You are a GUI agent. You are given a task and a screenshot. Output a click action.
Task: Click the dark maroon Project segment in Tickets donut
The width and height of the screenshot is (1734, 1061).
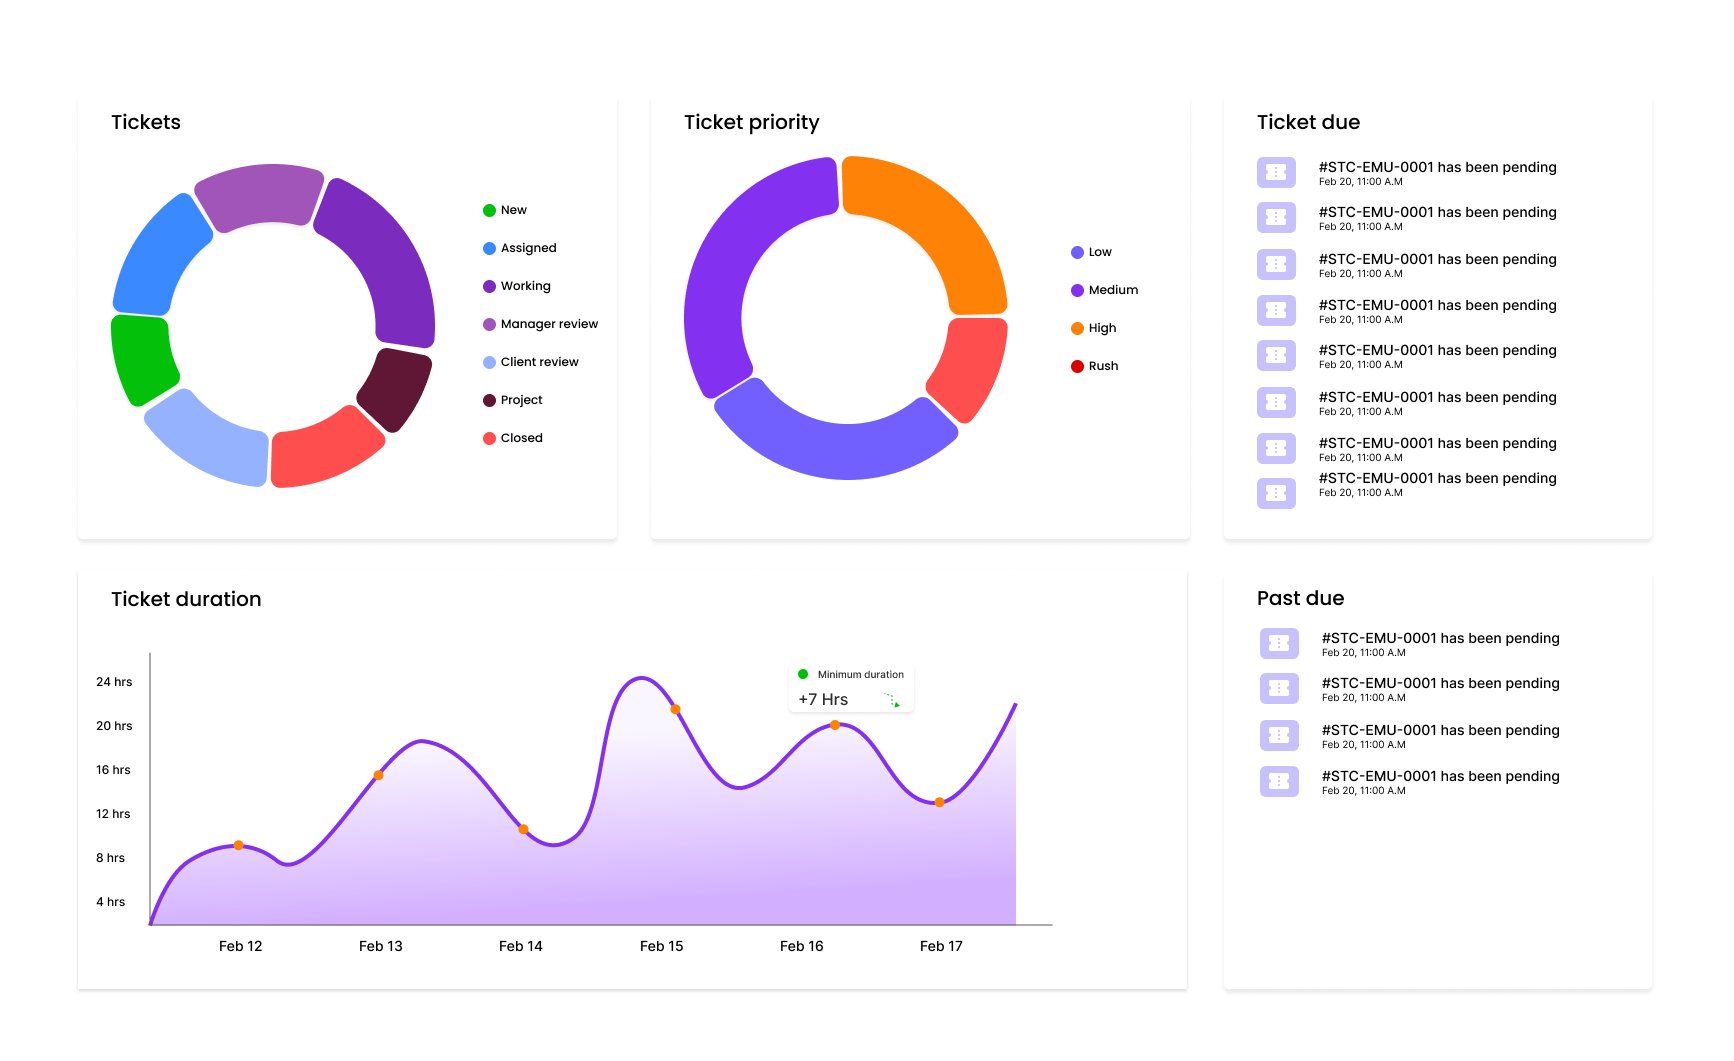(x=395, y=388)
